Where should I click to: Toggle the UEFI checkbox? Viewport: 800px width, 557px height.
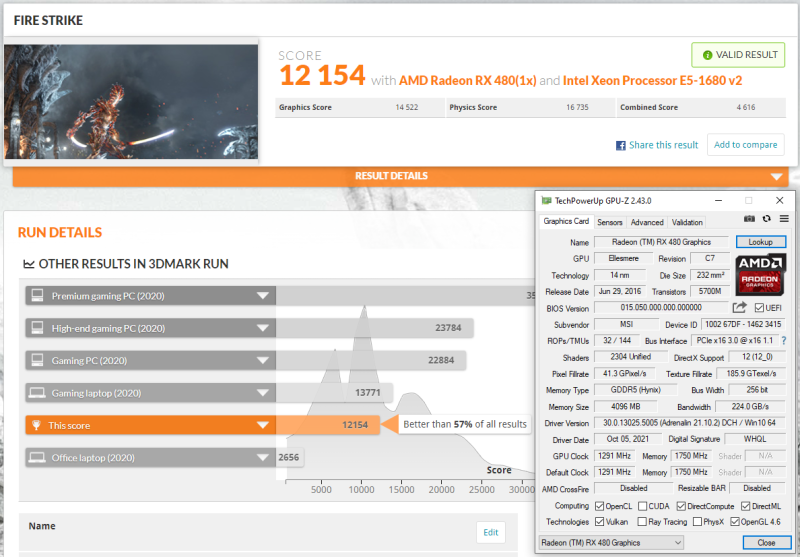(760, 308)
